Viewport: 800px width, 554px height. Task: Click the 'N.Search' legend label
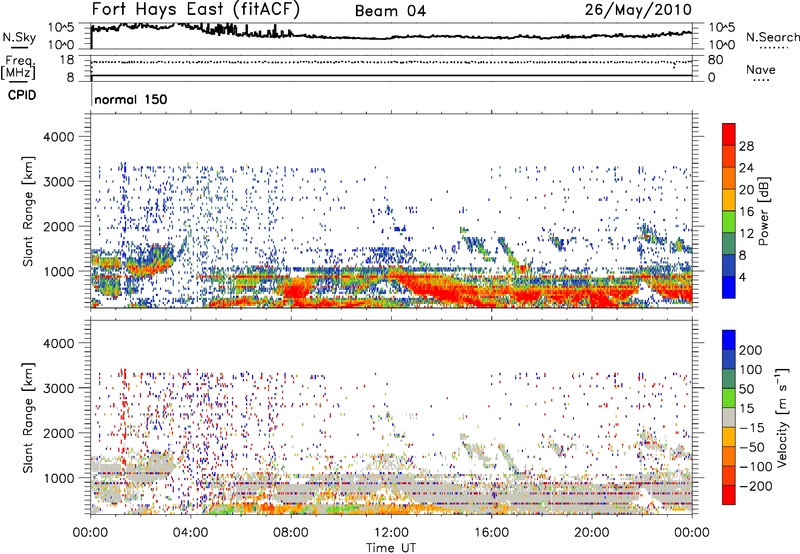(772, 37)
